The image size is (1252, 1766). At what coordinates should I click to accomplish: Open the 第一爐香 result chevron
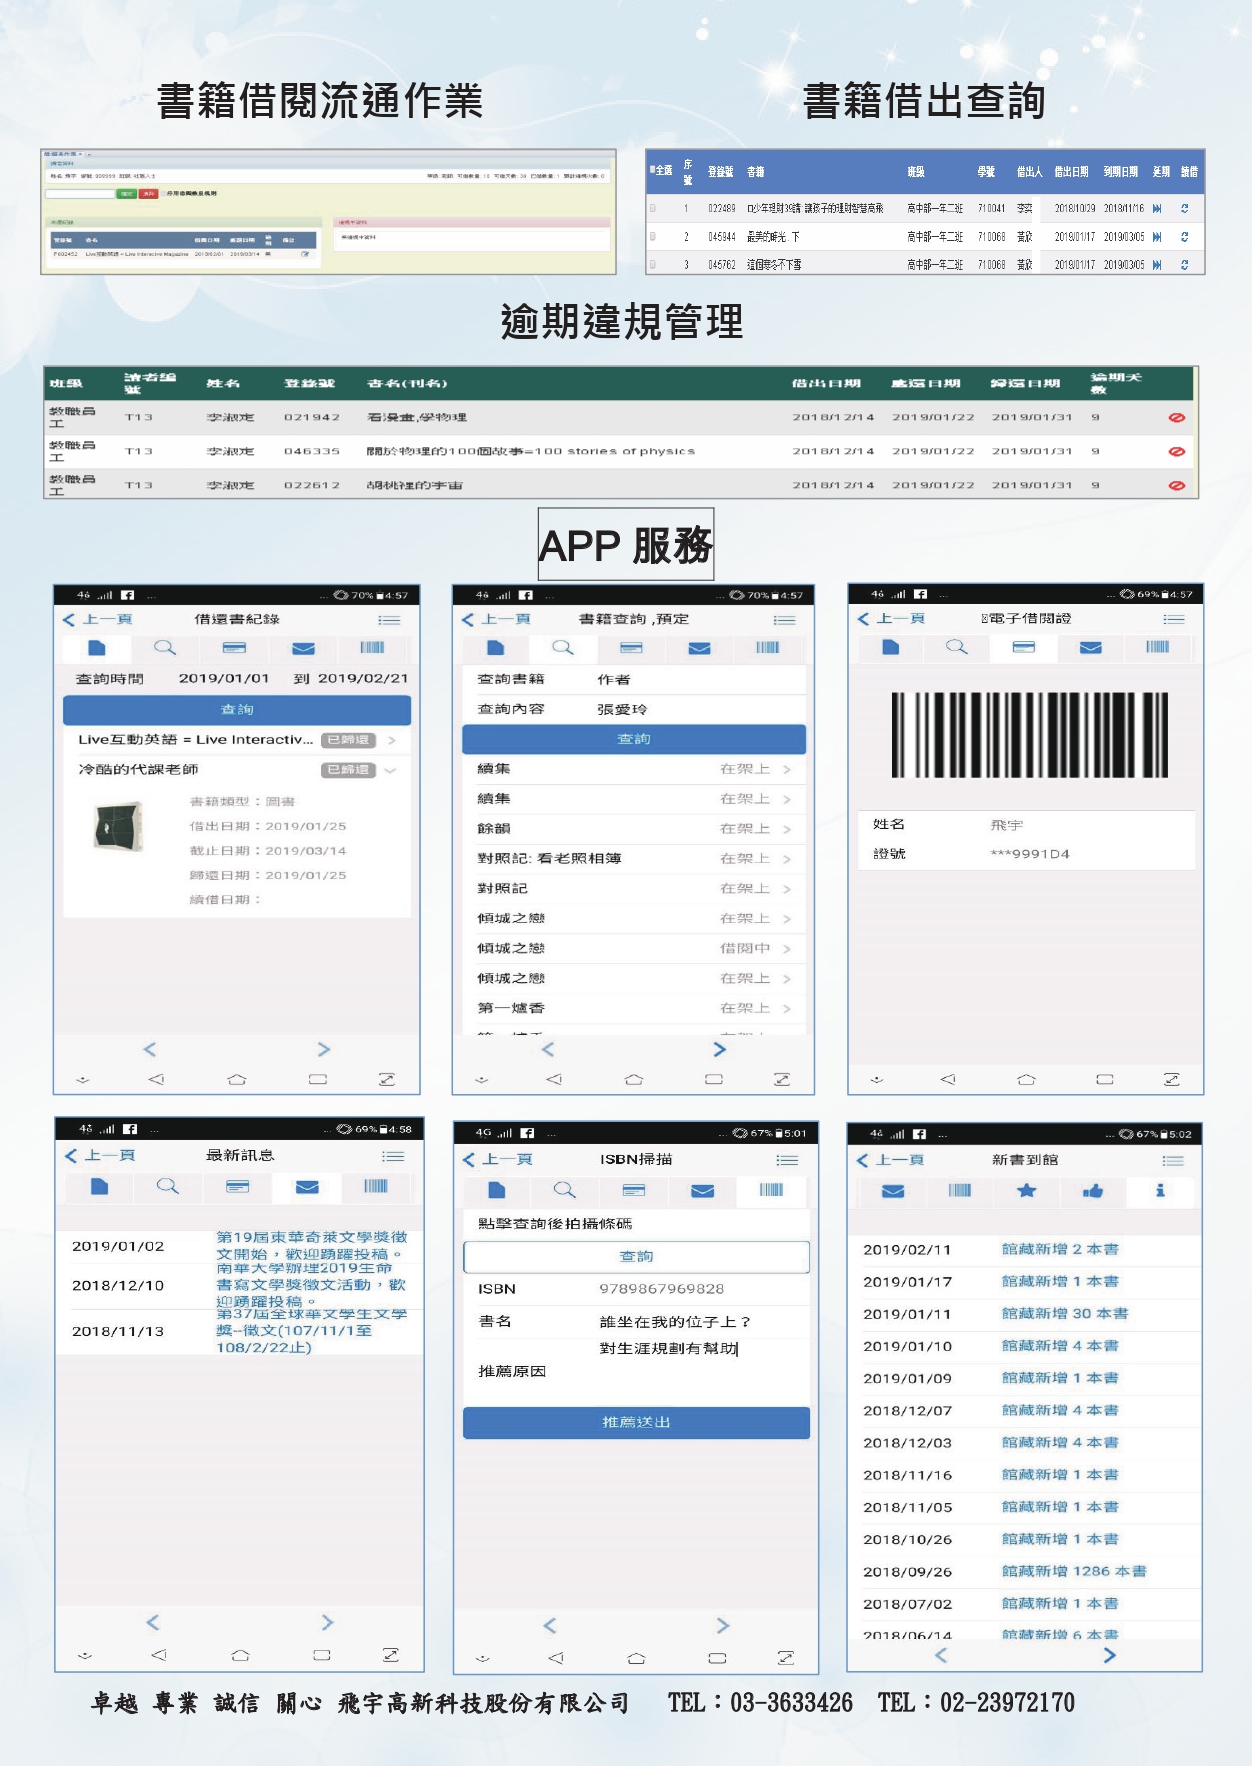[x=787, y=1008]
